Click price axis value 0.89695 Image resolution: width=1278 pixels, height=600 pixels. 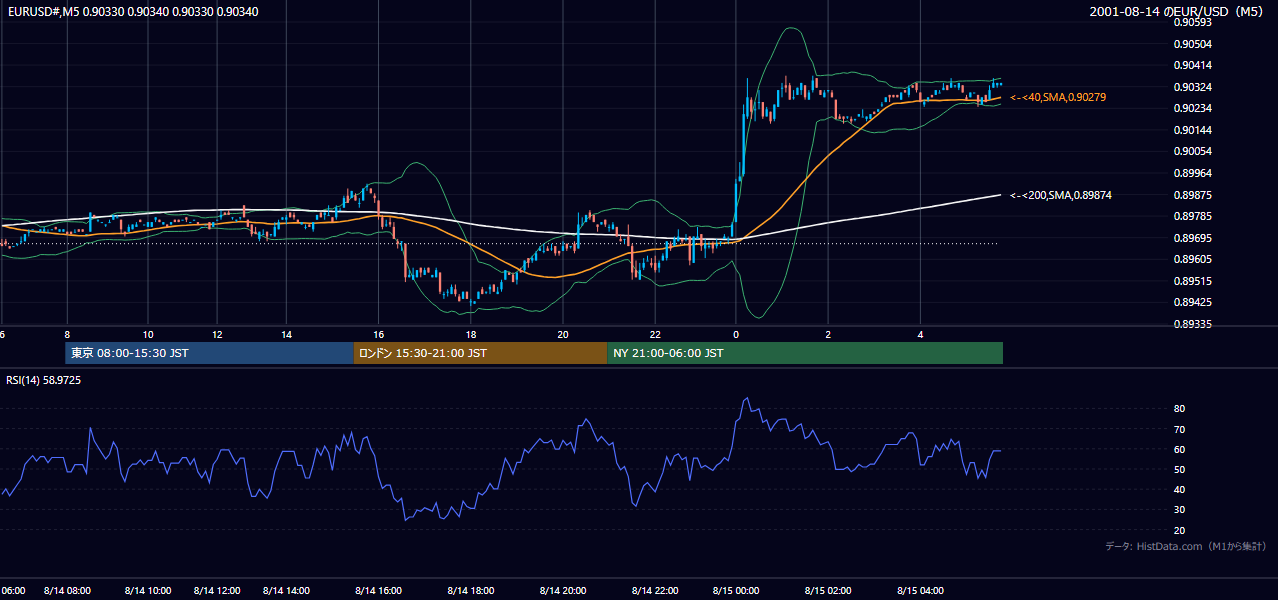click(1192, 238)
